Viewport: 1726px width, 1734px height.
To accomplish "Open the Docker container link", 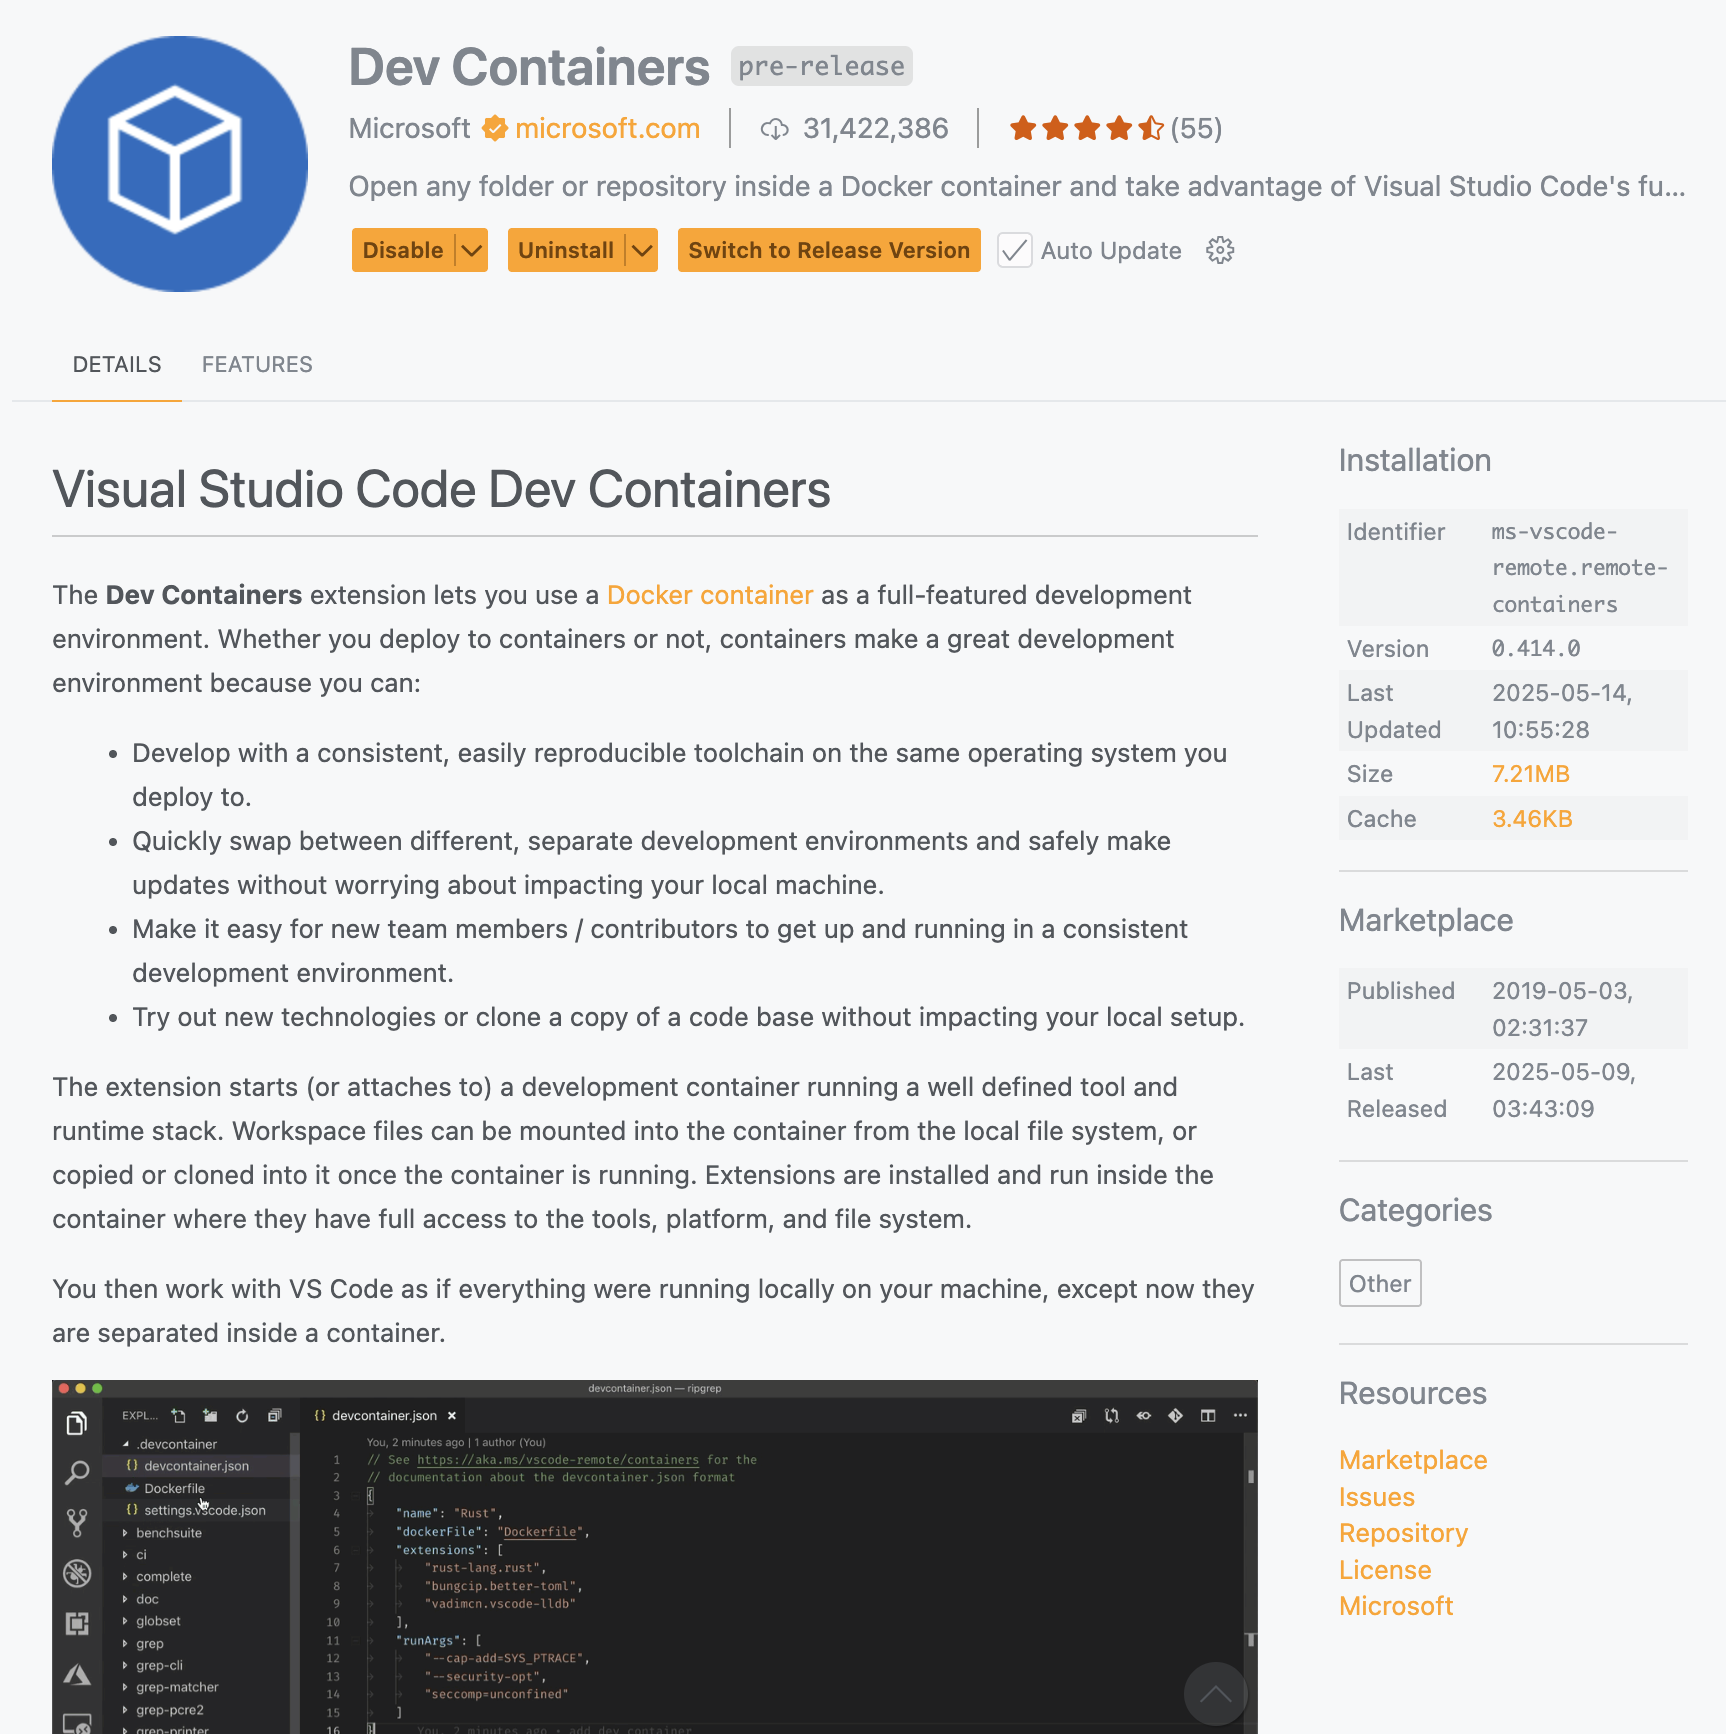I will pyautogui.click(x=710, y=595).
